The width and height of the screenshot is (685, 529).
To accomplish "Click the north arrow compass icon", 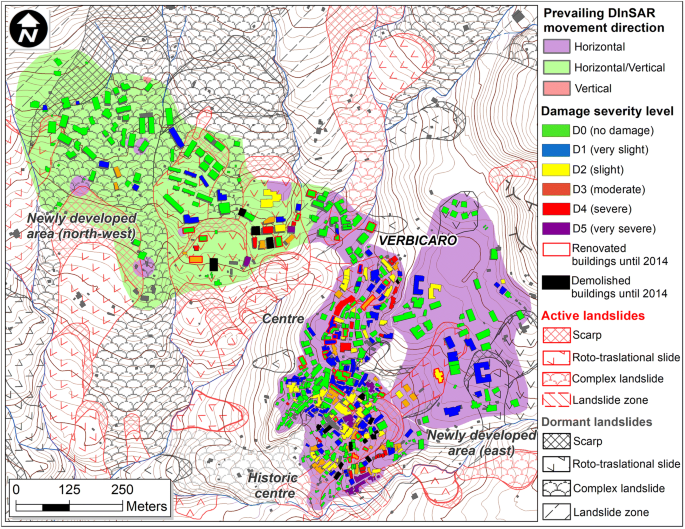I will pos(28,28).
